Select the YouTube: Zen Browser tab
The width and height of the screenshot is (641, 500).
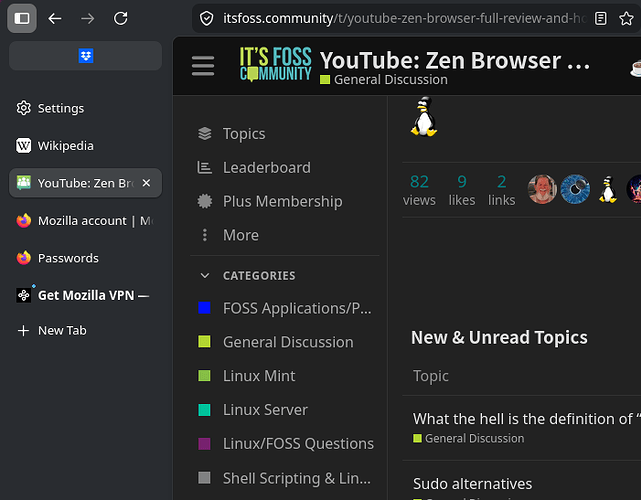pos(85,183)
